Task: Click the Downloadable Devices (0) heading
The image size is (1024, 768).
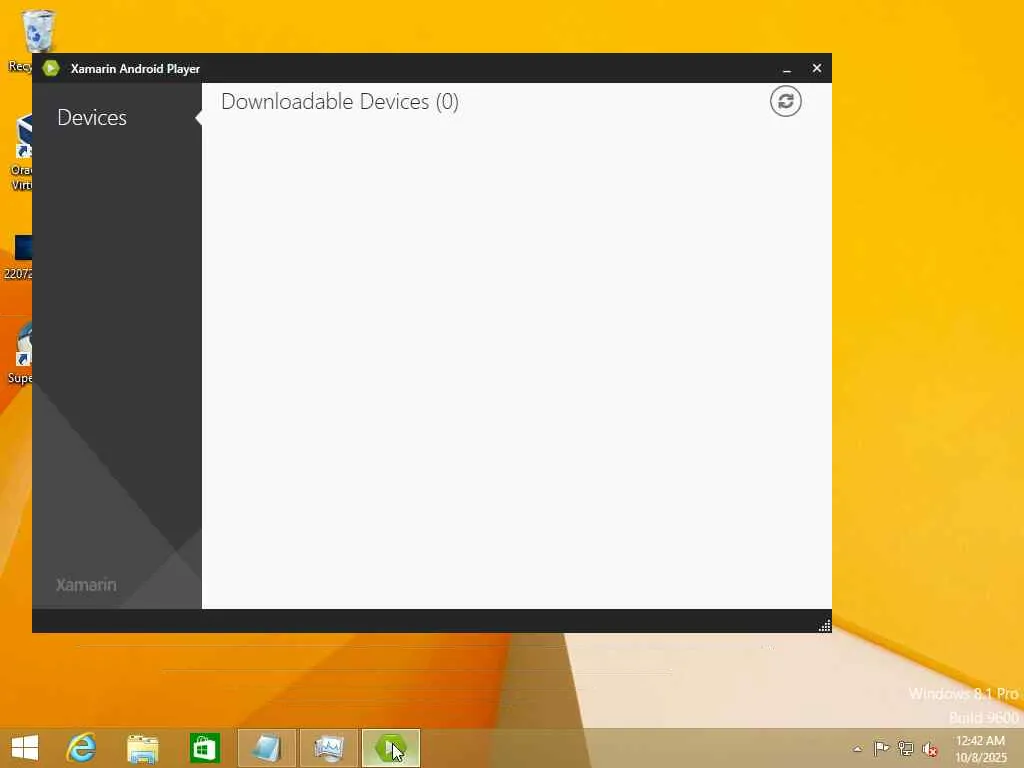Action: (340, 102)
